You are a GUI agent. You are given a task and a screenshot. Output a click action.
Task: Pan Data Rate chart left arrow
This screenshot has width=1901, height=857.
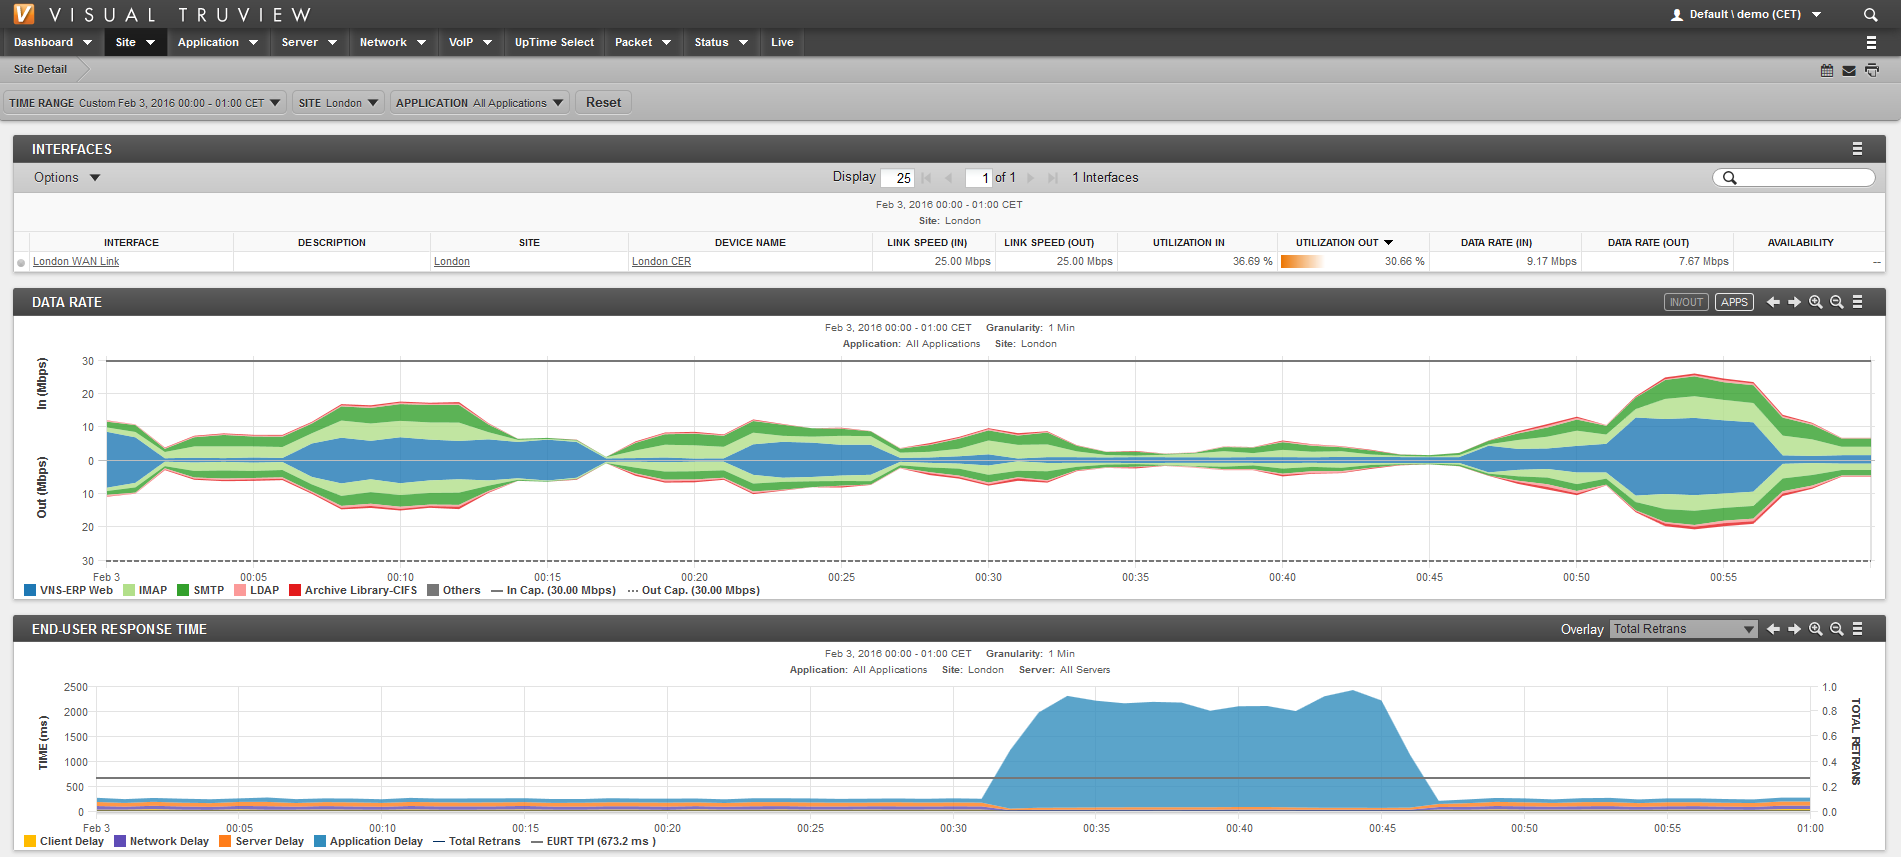click(1773, 302)
